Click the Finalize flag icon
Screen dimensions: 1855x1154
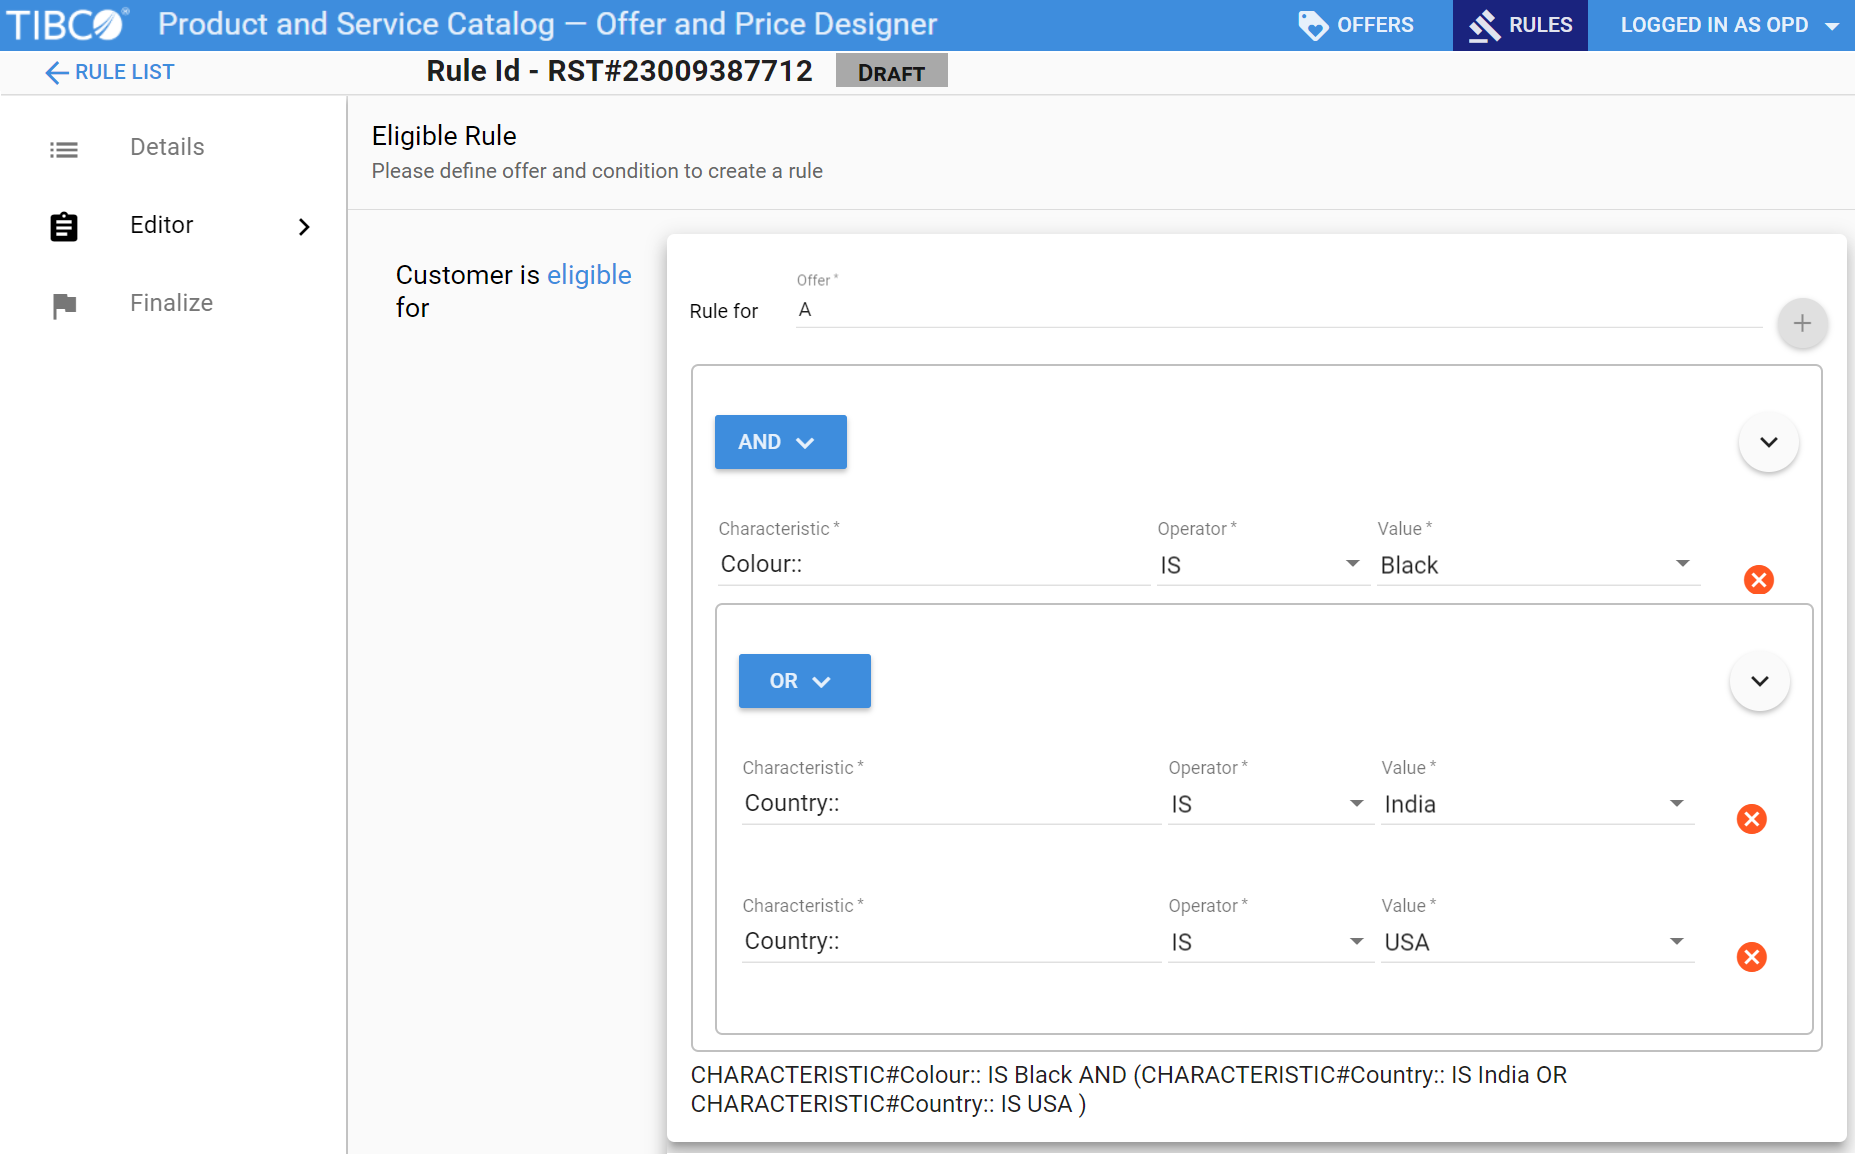(64, 305)
